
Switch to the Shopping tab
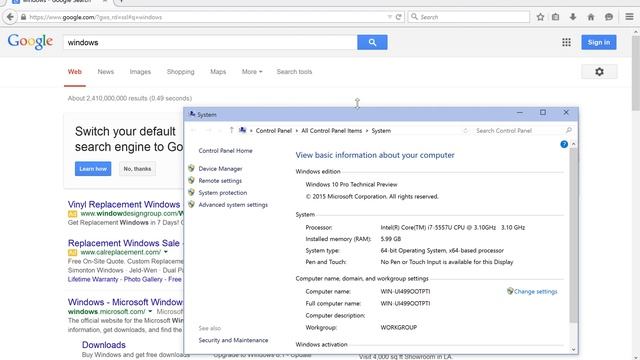(180, 72)
